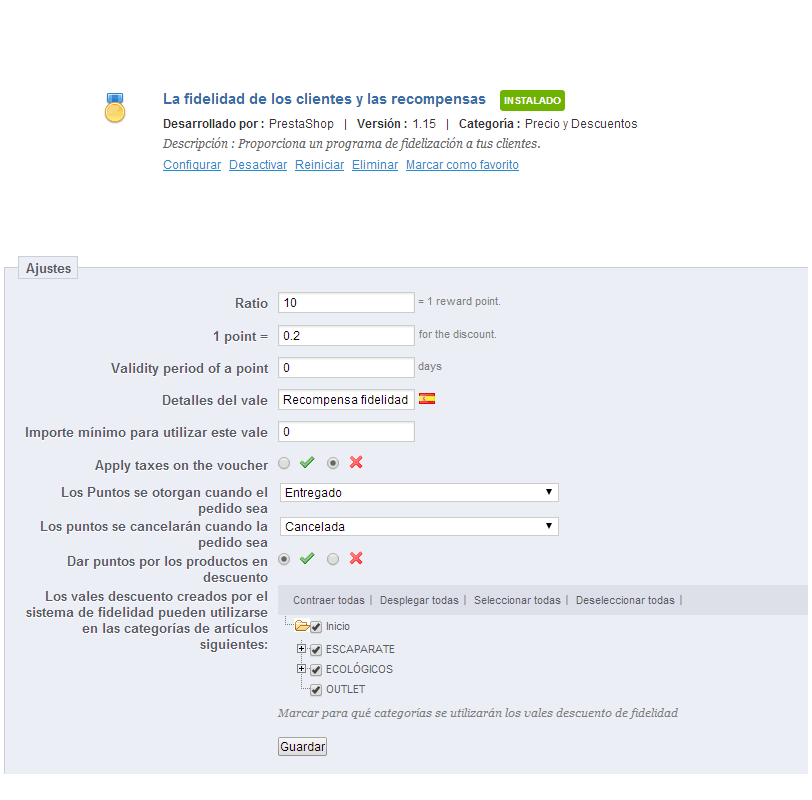Click the INSTALADO status badge
Image resolution: width=812 pixels, height=800 pixels.
532,100
